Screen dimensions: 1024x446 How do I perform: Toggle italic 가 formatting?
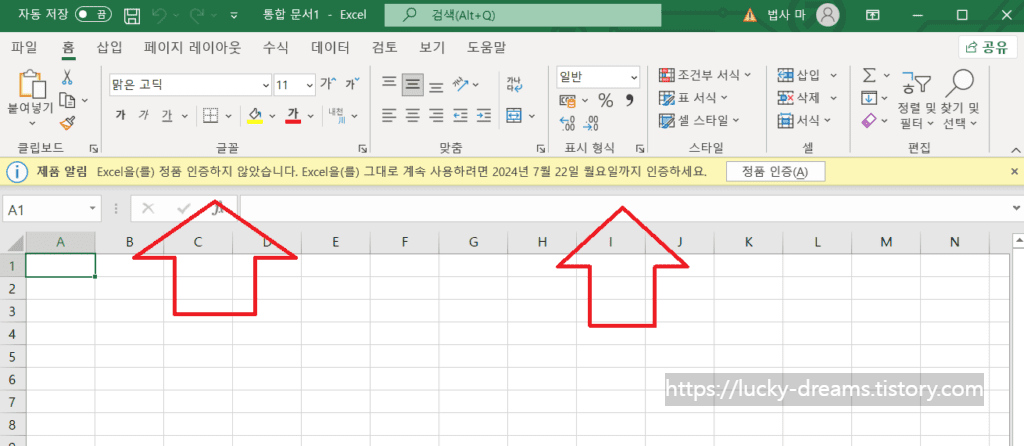click(144, 116)
